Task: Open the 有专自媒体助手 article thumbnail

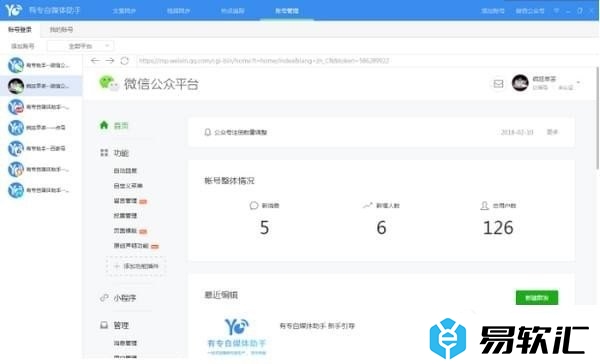Action: [x=236, y=336]
